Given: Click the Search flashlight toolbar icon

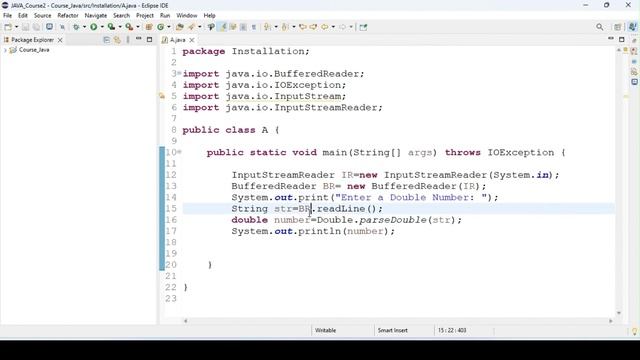Looking at the screenshot, I should tap(191, 27).
